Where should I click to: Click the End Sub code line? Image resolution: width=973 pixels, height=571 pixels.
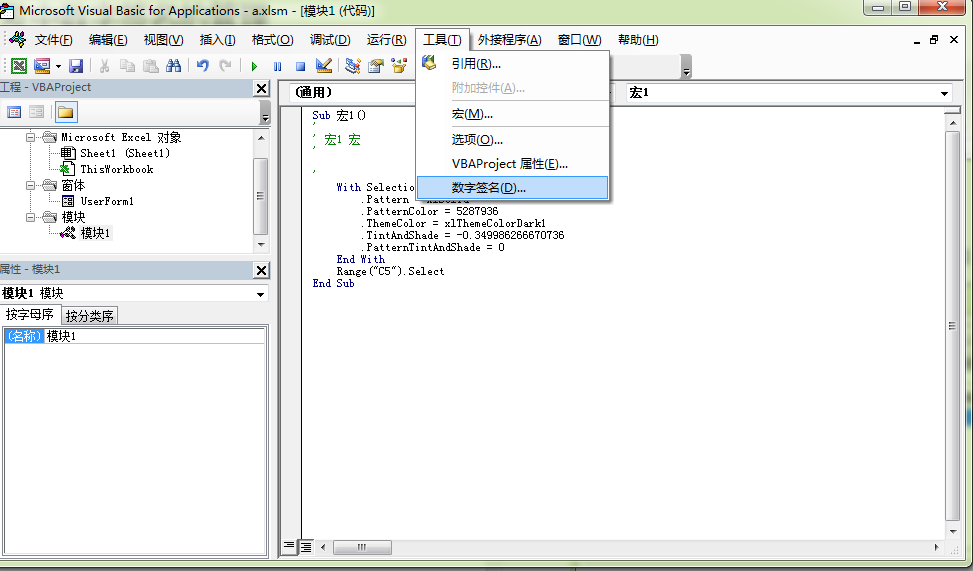[x=333, y=283]
